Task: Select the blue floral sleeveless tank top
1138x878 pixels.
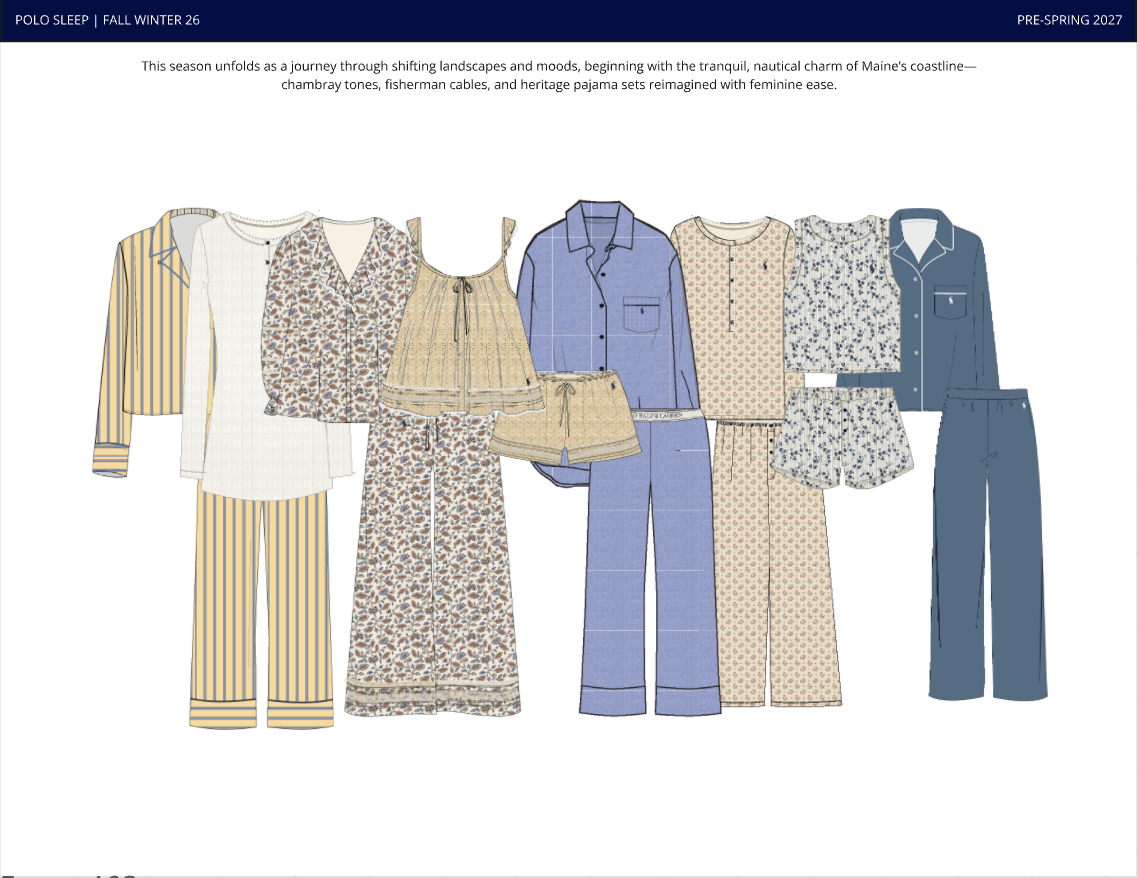Action: coord(842,294)
